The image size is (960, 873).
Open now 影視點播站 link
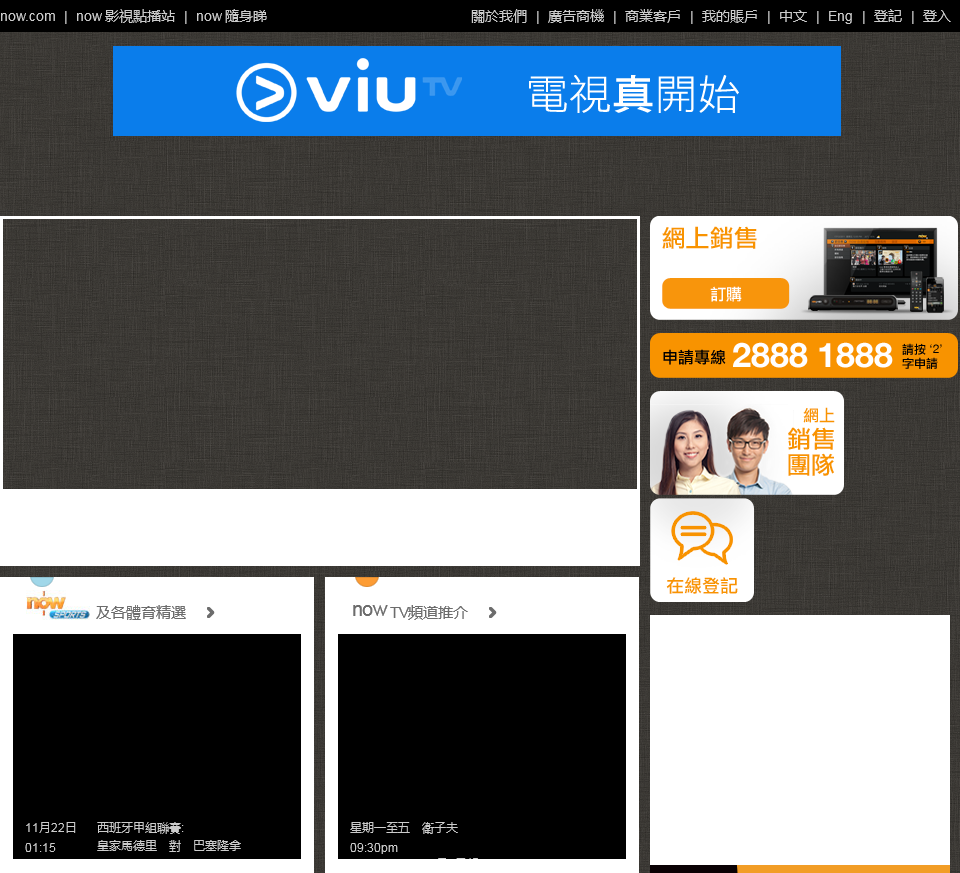tap(126, 16)
